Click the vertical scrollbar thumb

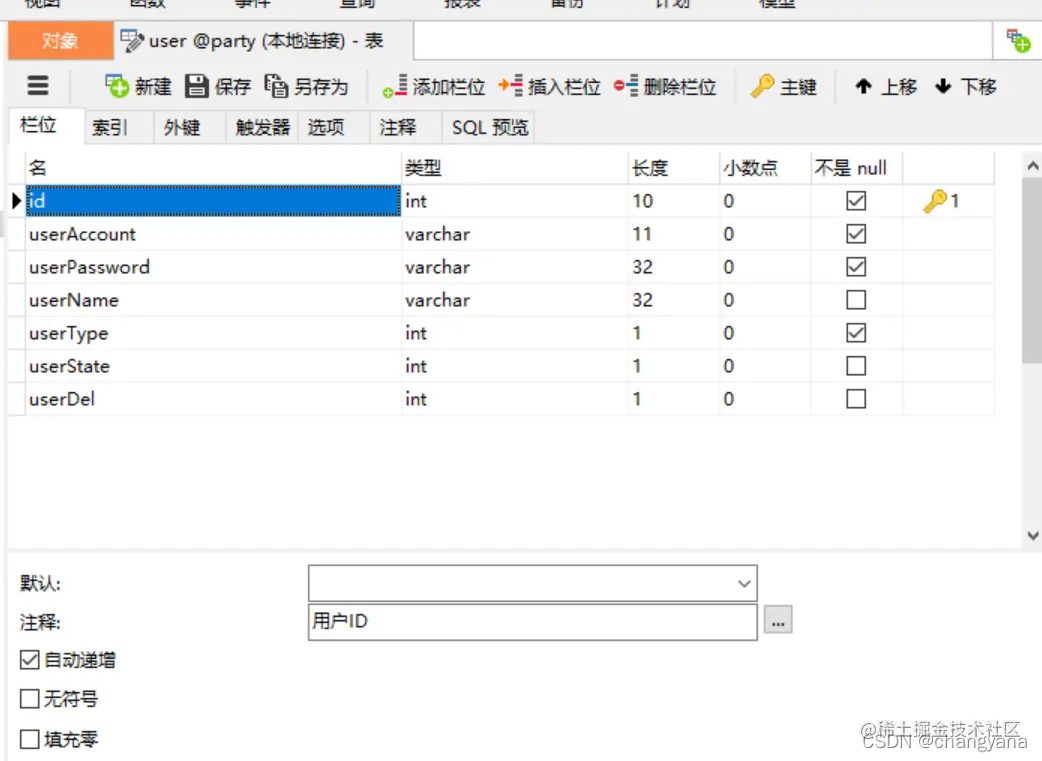[x=1032, y=271]
